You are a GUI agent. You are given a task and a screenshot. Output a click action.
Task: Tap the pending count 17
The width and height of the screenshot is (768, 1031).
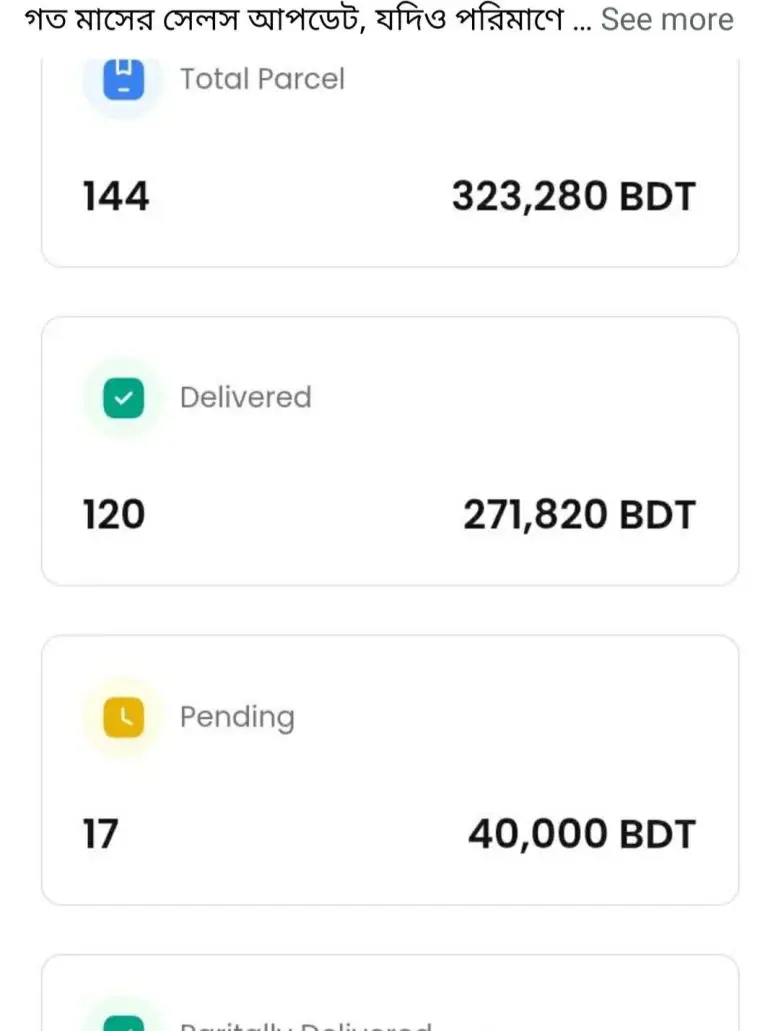101,834
